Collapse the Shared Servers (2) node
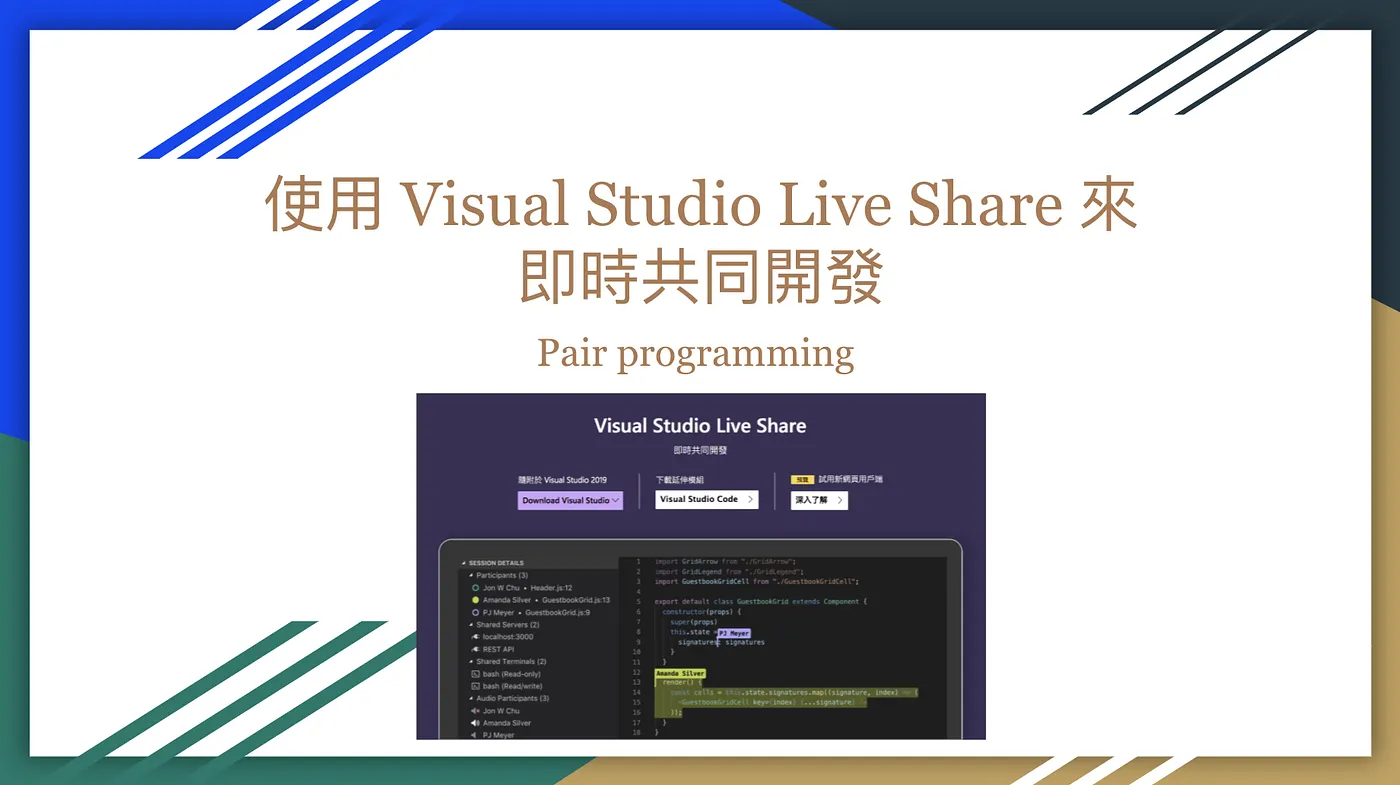1400x785 pixels. click(x=471, y=625)
